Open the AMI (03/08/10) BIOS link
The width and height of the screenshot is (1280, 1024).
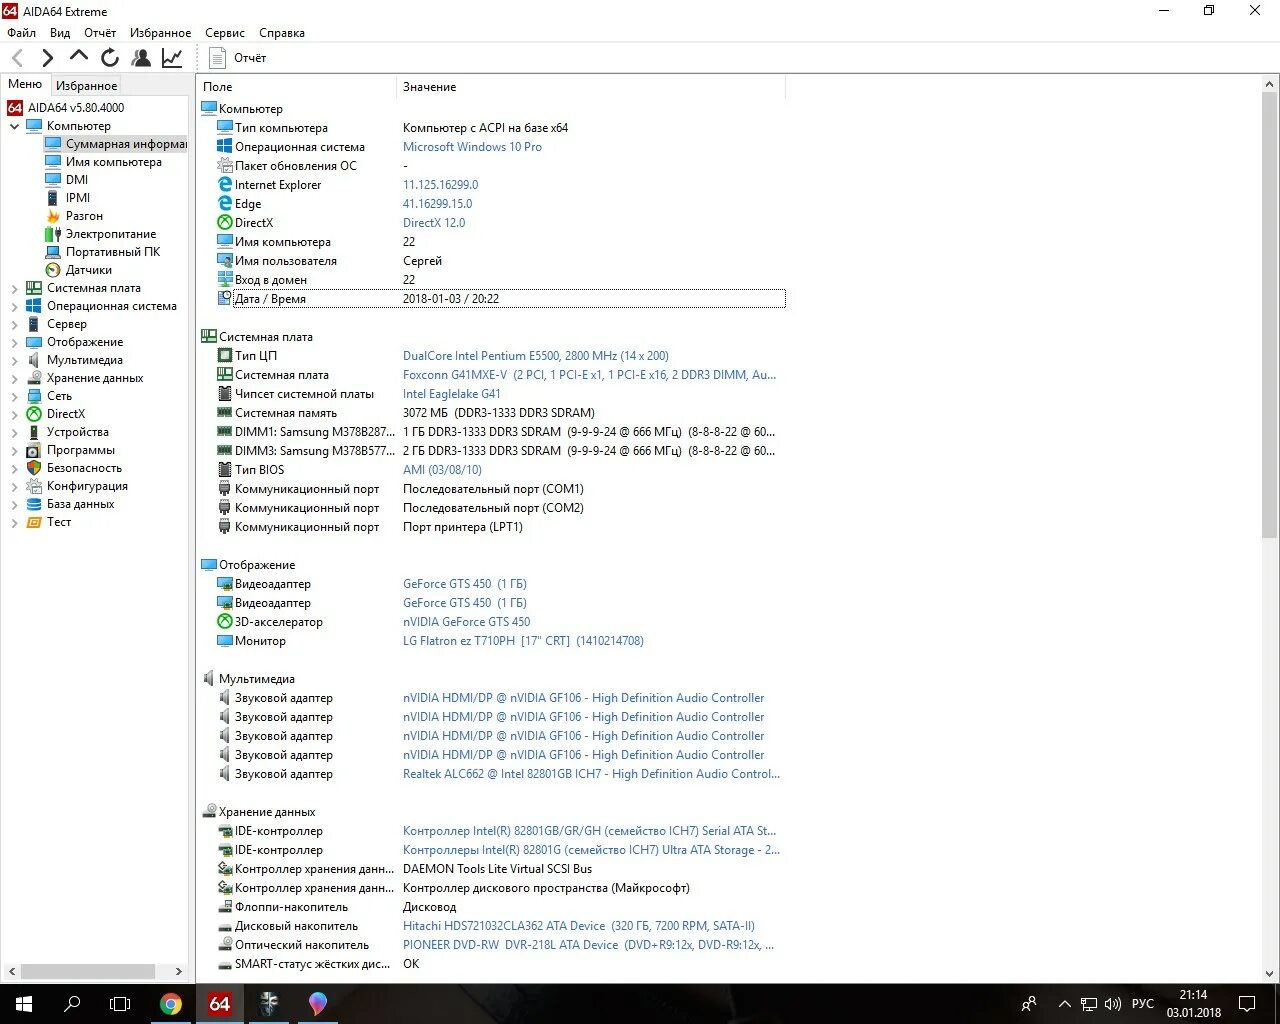point(442,470)
